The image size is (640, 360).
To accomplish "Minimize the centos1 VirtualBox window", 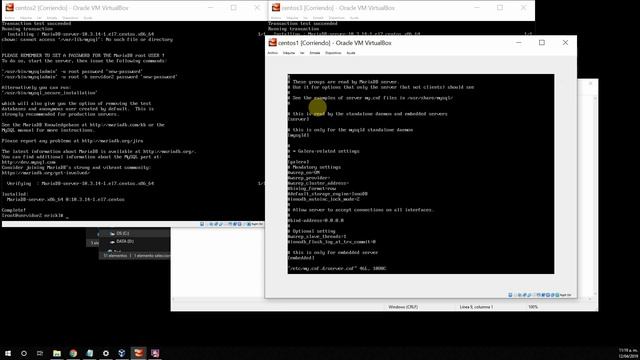I will [x=518, y=43].
